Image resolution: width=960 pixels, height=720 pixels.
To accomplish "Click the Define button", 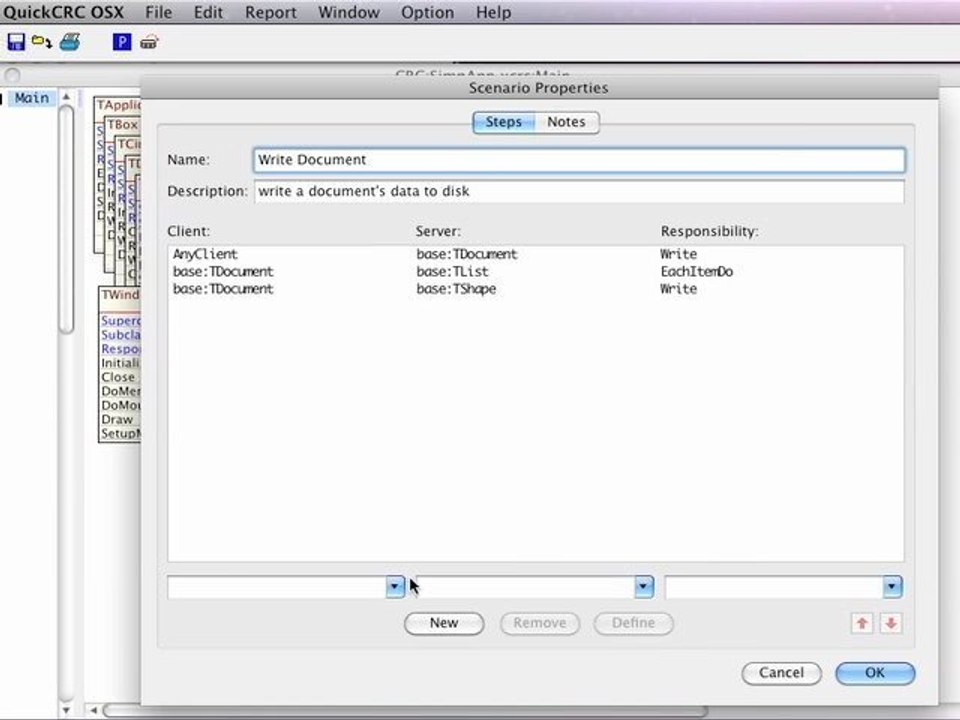I will [633, 623].
